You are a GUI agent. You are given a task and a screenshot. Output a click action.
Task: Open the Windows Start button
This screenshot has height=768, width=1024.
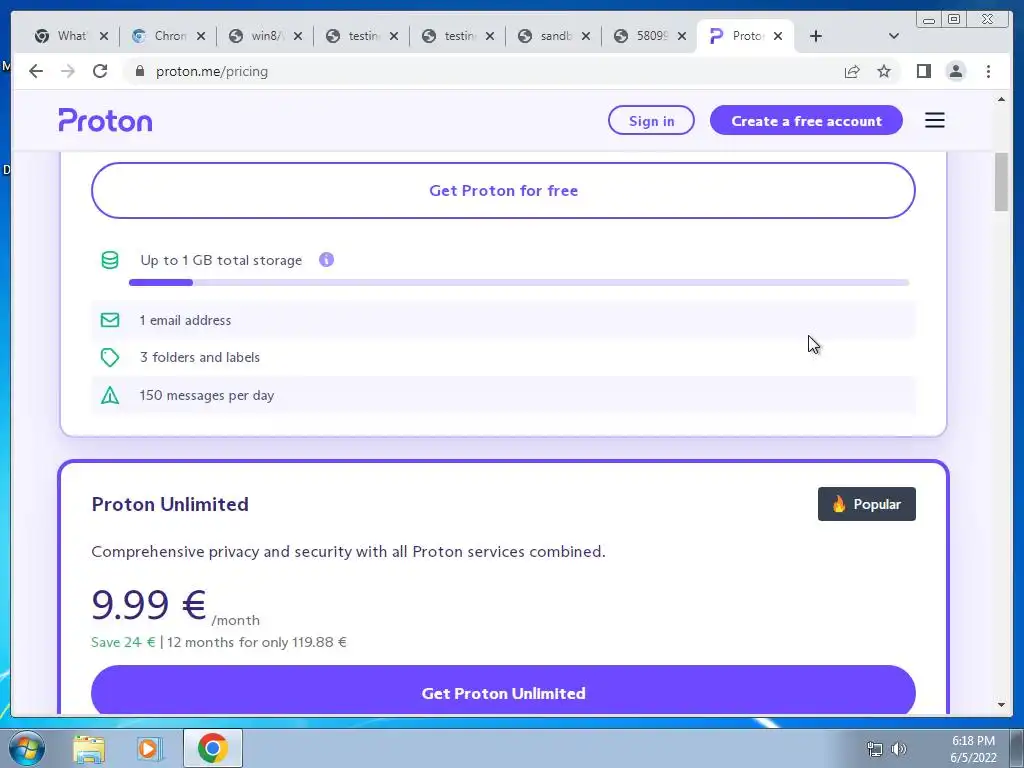click(x=27, y=748)
